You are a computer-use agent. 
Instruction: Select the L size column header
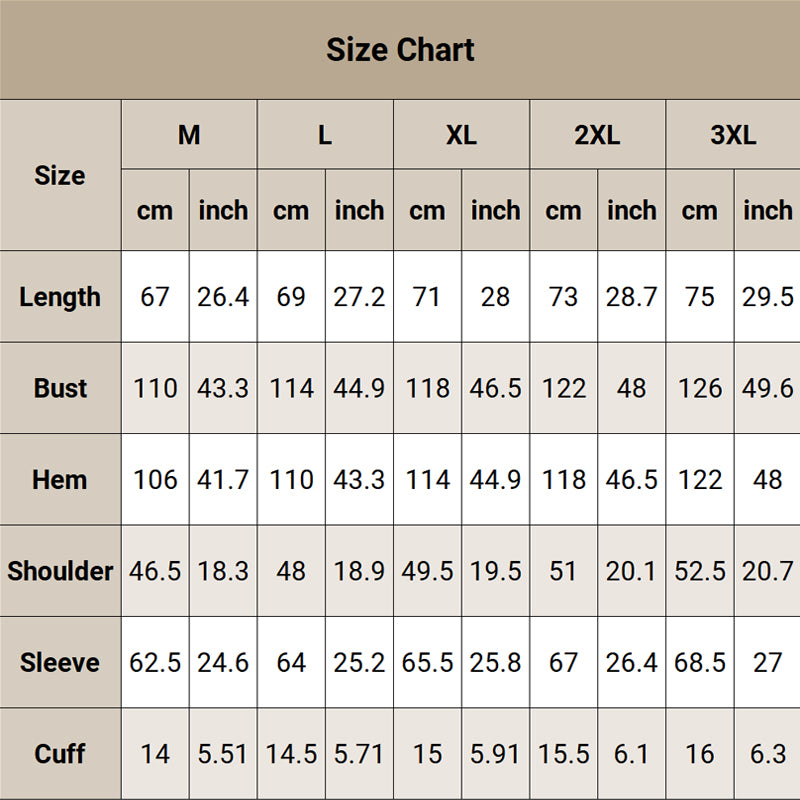coord(325,135)
